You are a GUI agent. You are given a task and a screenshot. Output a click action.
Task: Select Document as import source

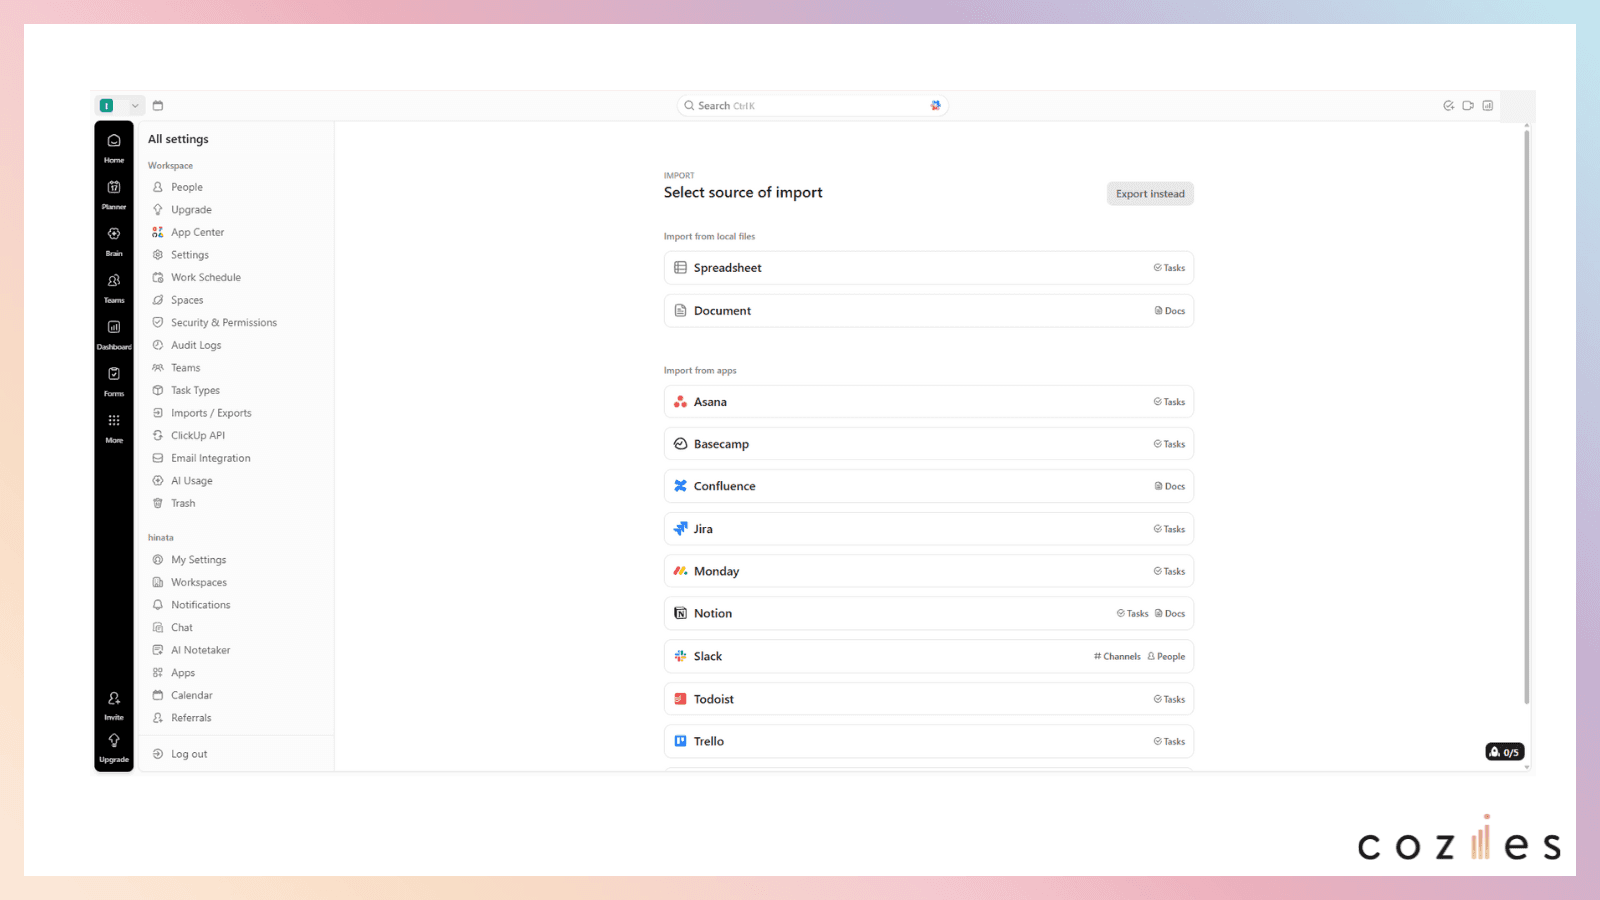(x=929, y=311)
